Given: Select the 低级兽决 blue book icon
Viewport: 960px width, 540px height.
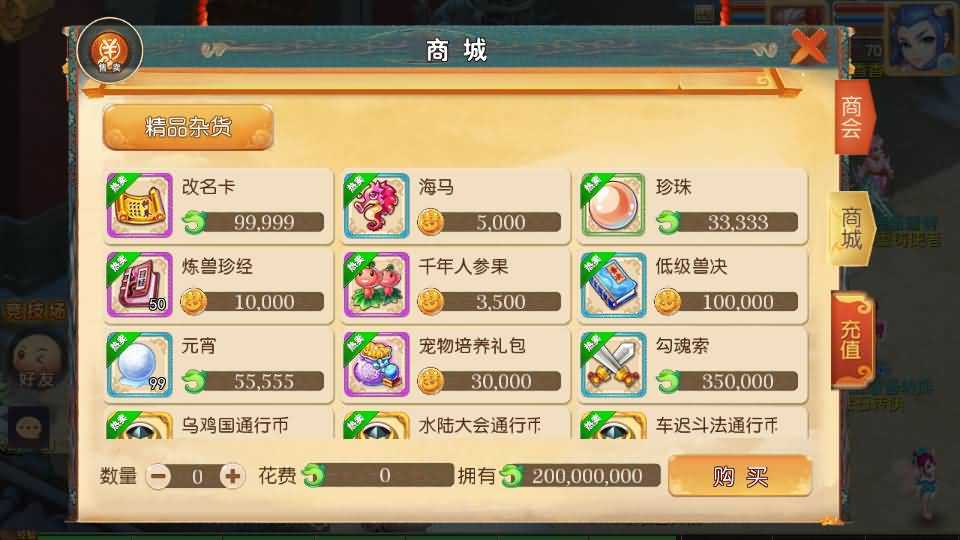Looking at the screenshot, I should pyautogui.click(x=613, y=285).
